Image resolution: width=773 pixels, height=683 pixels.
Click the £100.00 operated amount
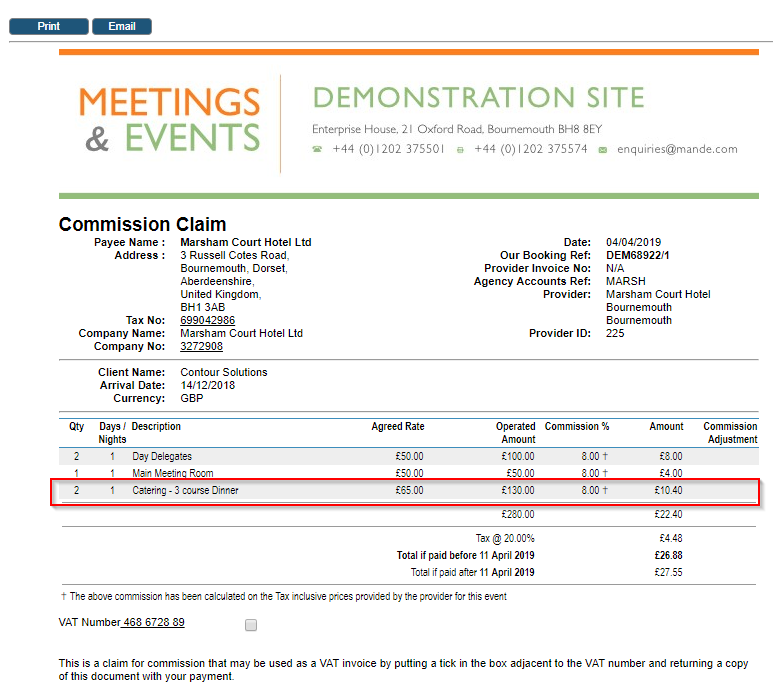tap(518, 456)
